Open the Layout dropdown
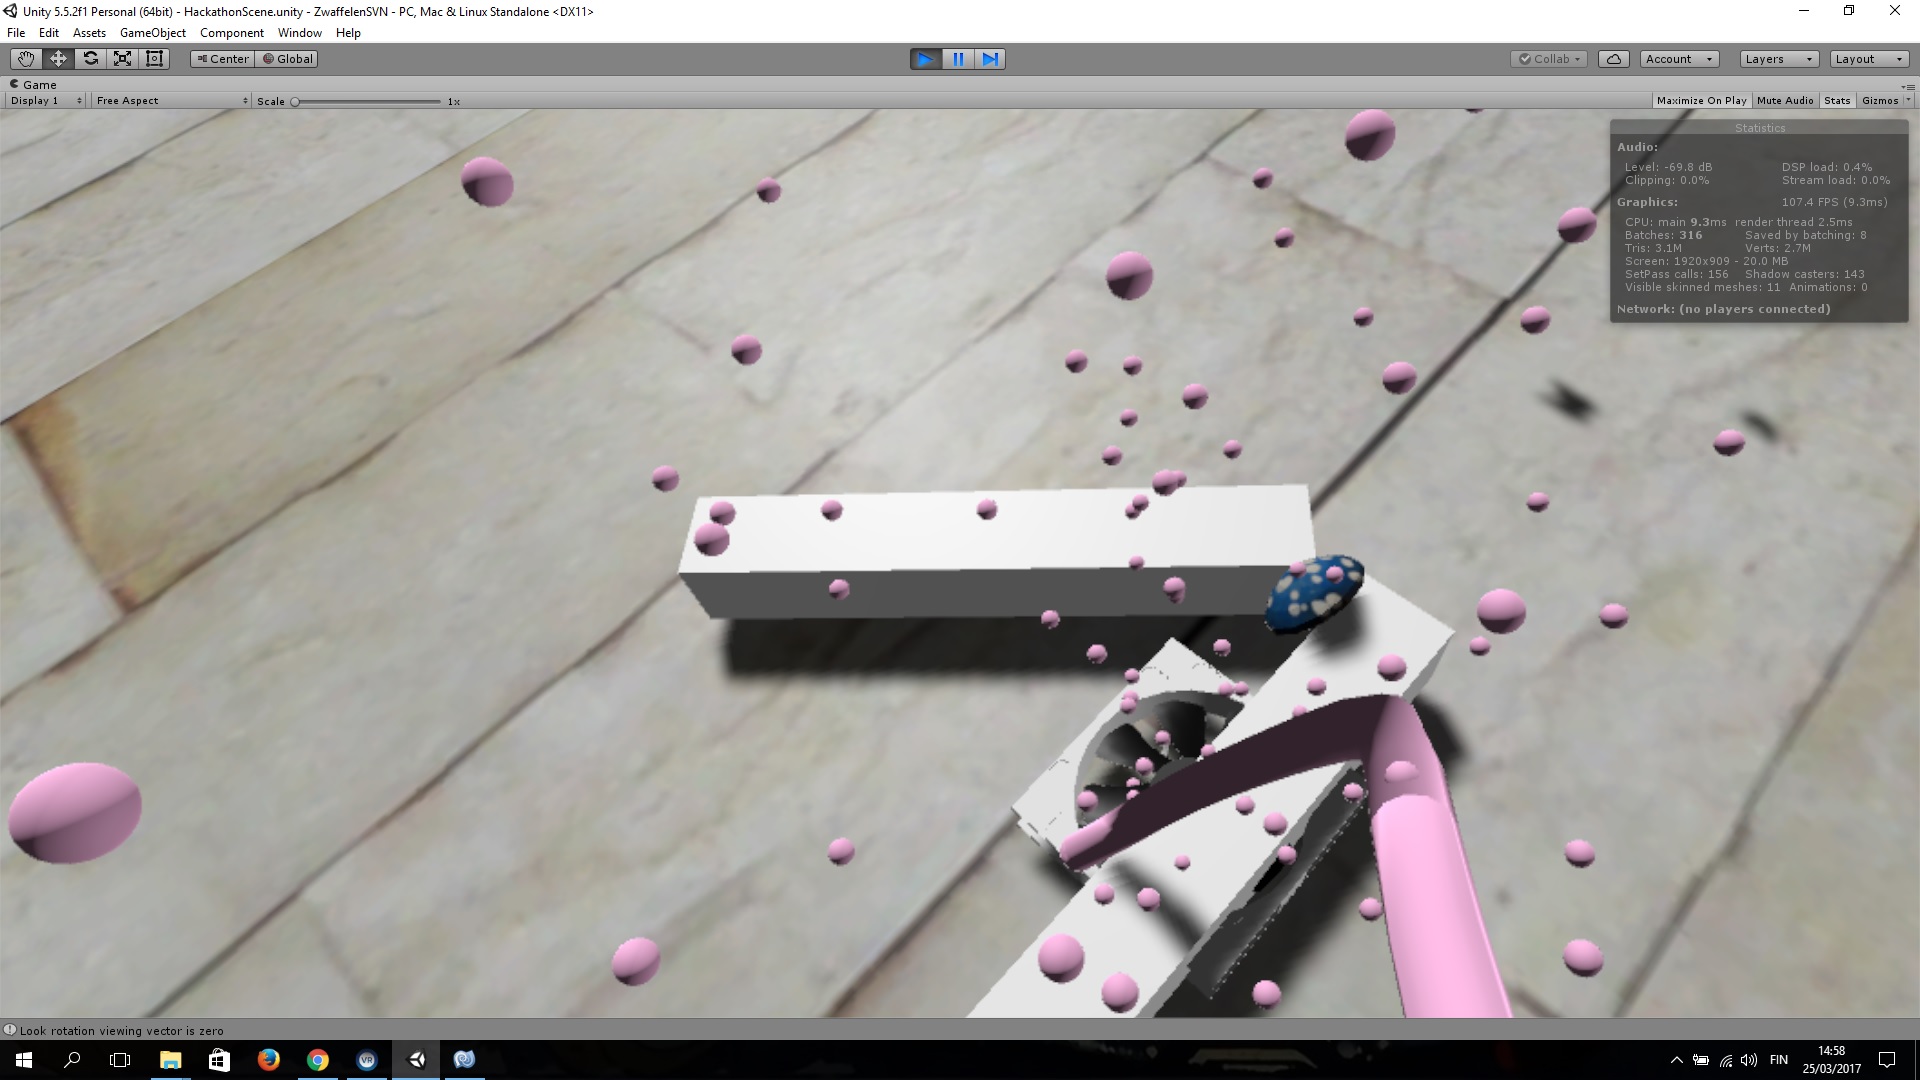Image resolution: width=1920 pixels, height=1080 pixels. point(1868,59)
